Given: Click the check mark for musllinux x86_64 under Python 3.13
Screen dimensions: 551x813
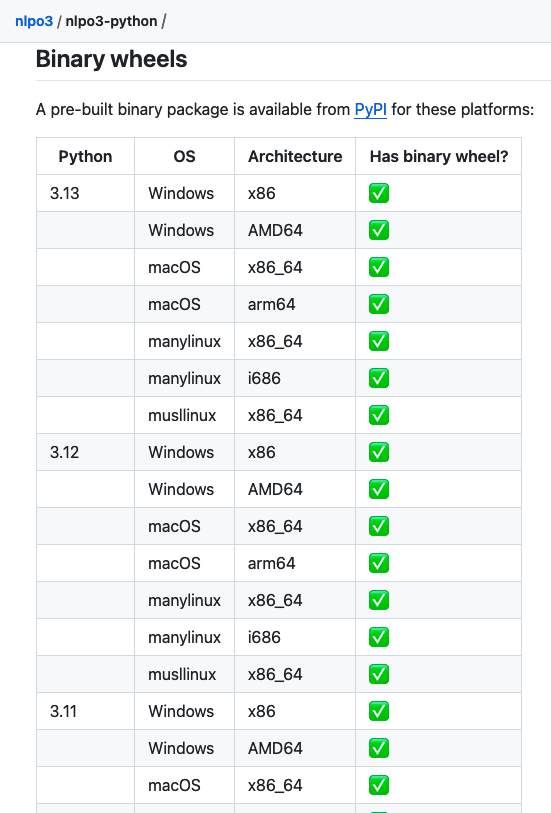Looking at the screenshot, I should pos(379,415).
